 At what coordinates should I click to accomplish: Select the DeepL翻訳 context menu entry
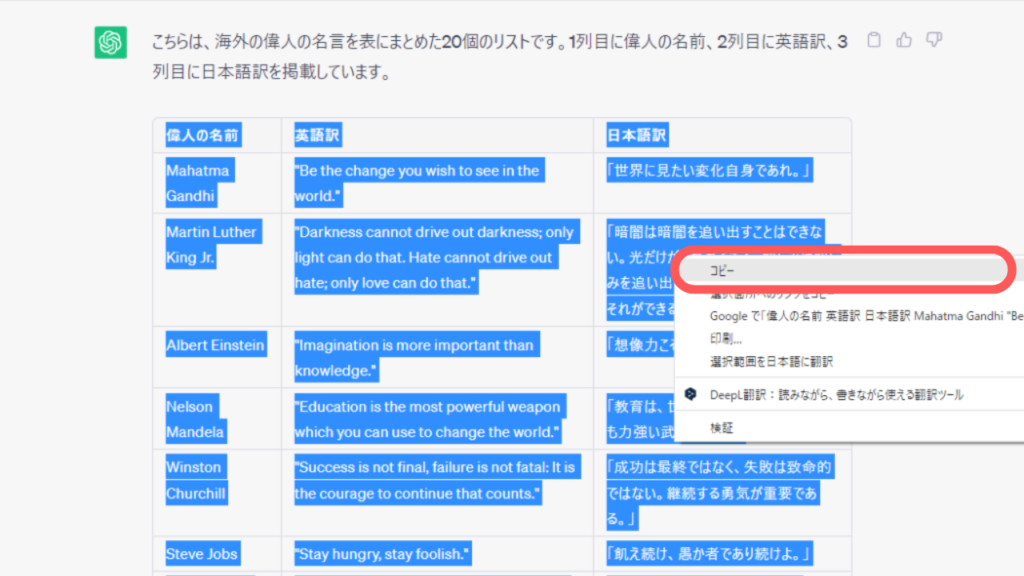(836, 395)
